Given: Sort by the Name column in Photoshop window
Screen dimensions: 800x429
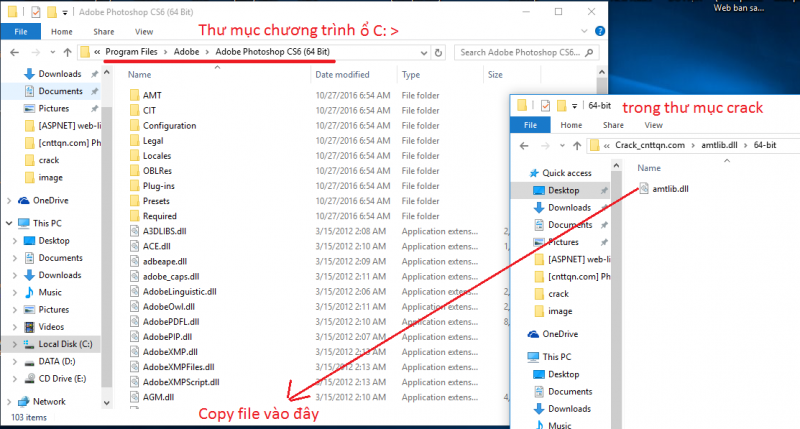Looking at the screenshot, I should point(139,74).
